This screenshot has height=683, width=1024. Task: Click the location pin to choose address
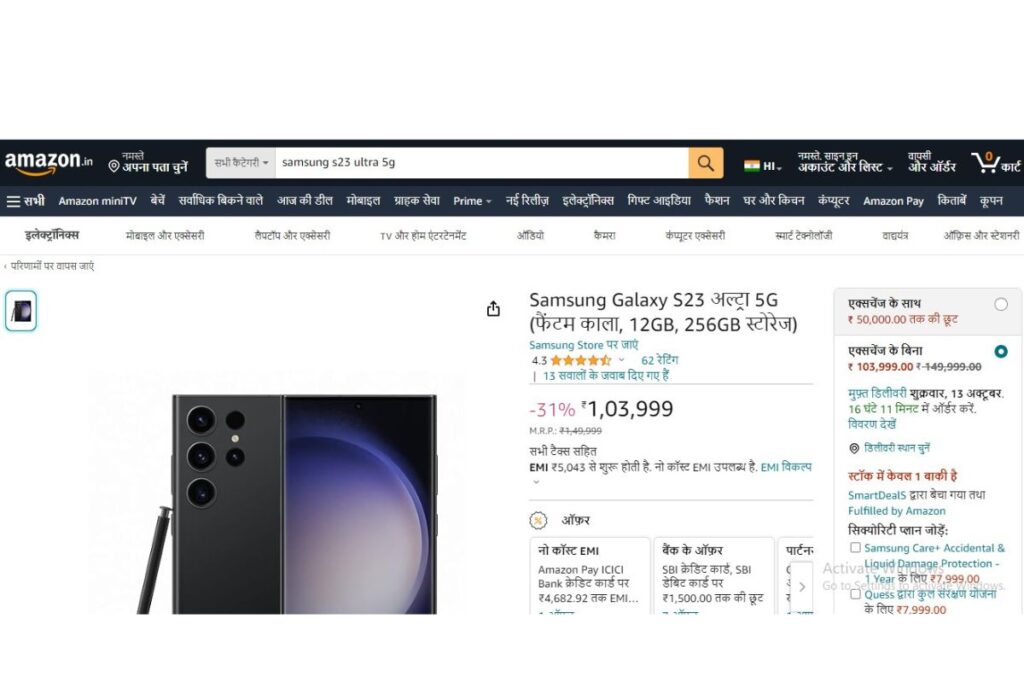coord(114,167)
